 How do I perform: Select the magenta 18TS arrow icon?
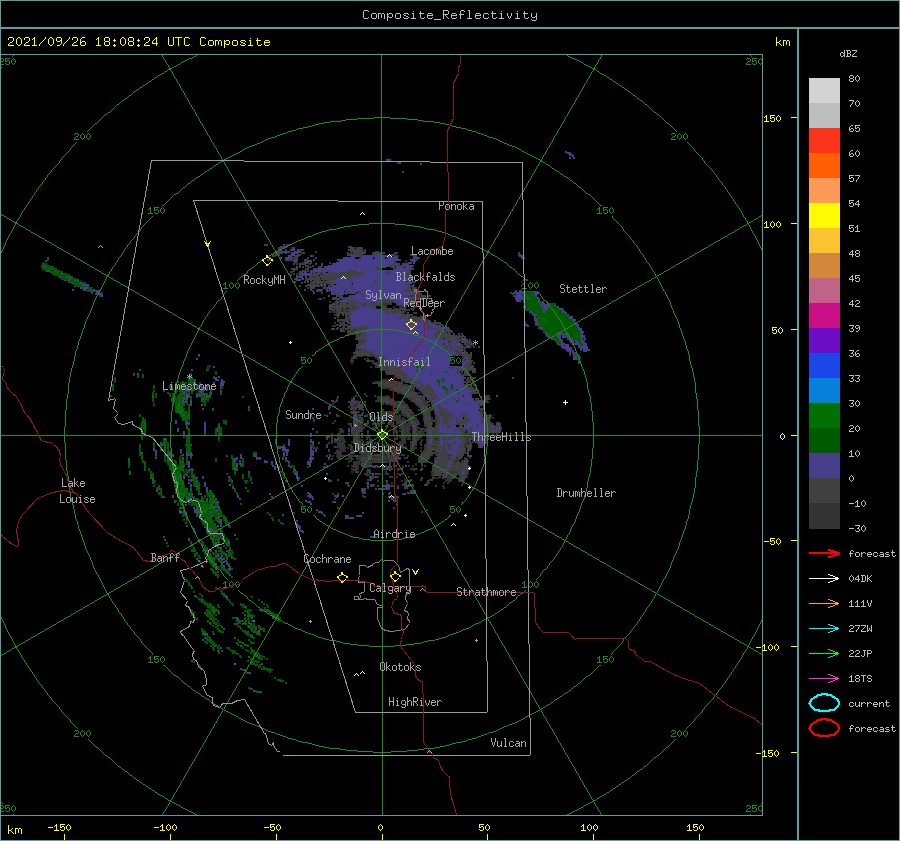(x=824, y=679)
